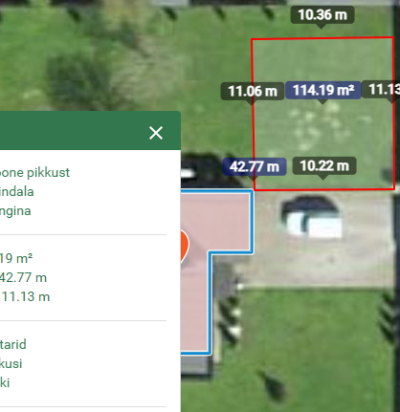Open the "kusi" green link
The height and width of the screenshot is (412, 400).
[11, 364]
